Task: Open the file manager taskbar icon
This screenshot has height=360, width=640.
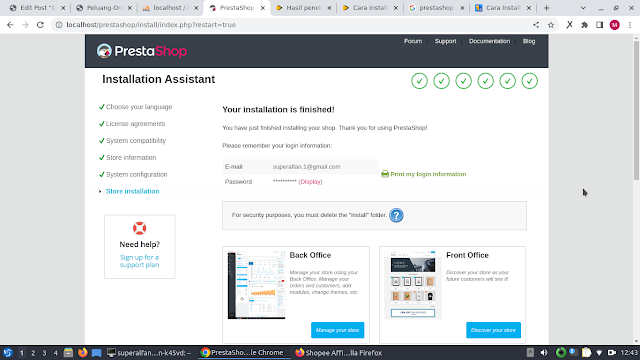Action: [x=68, y=353]
